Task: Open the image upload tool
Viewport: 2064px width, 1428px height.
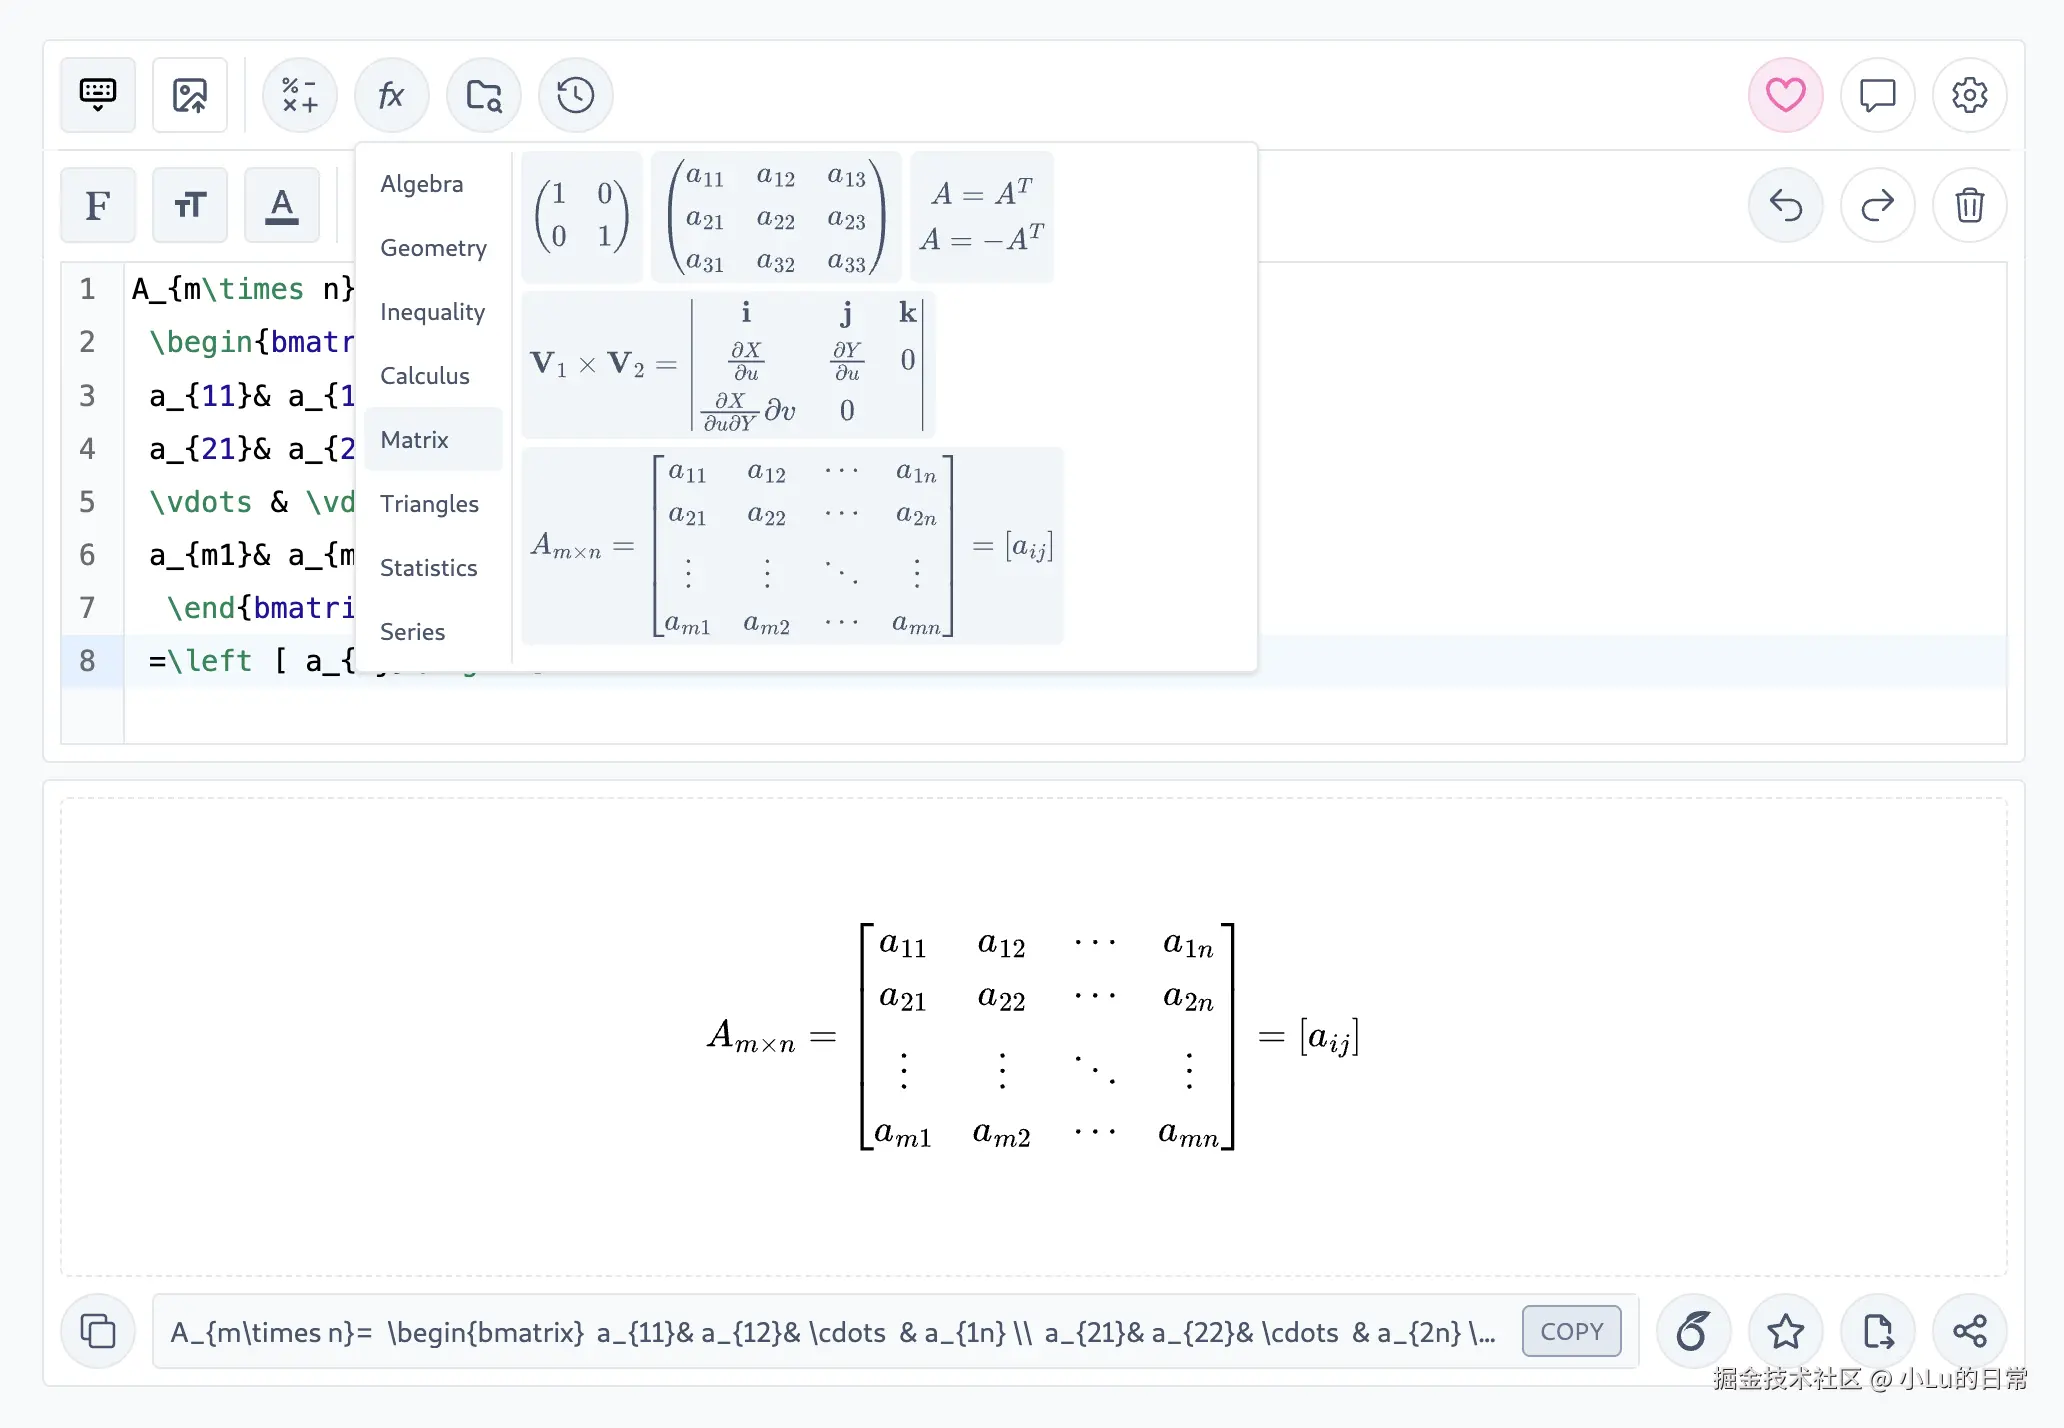Action: click(x=190, y=96)
